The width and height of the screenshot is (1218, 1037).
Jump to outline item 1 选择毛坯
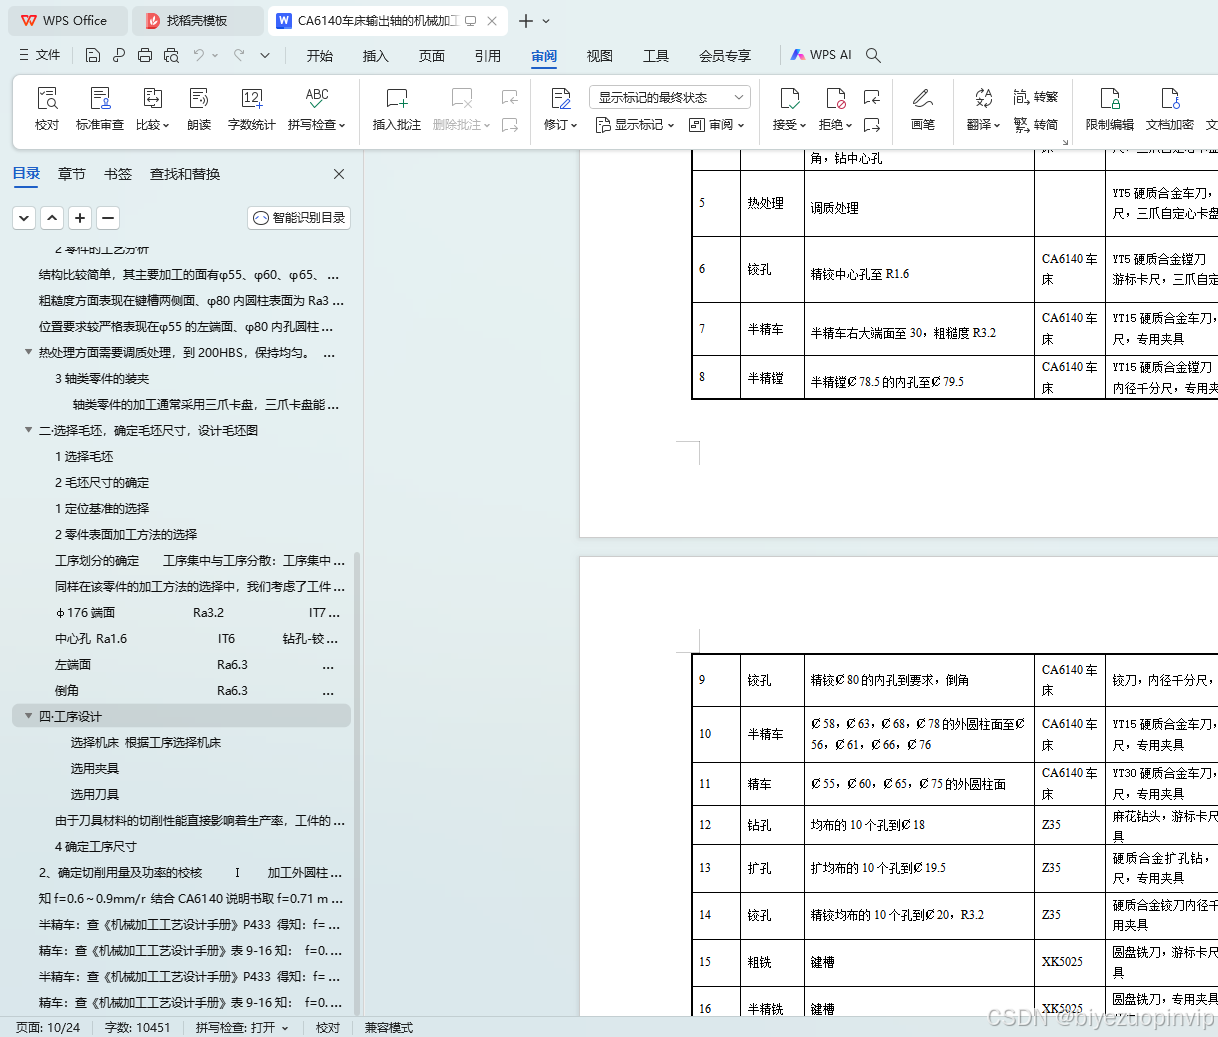click(84, 456)
